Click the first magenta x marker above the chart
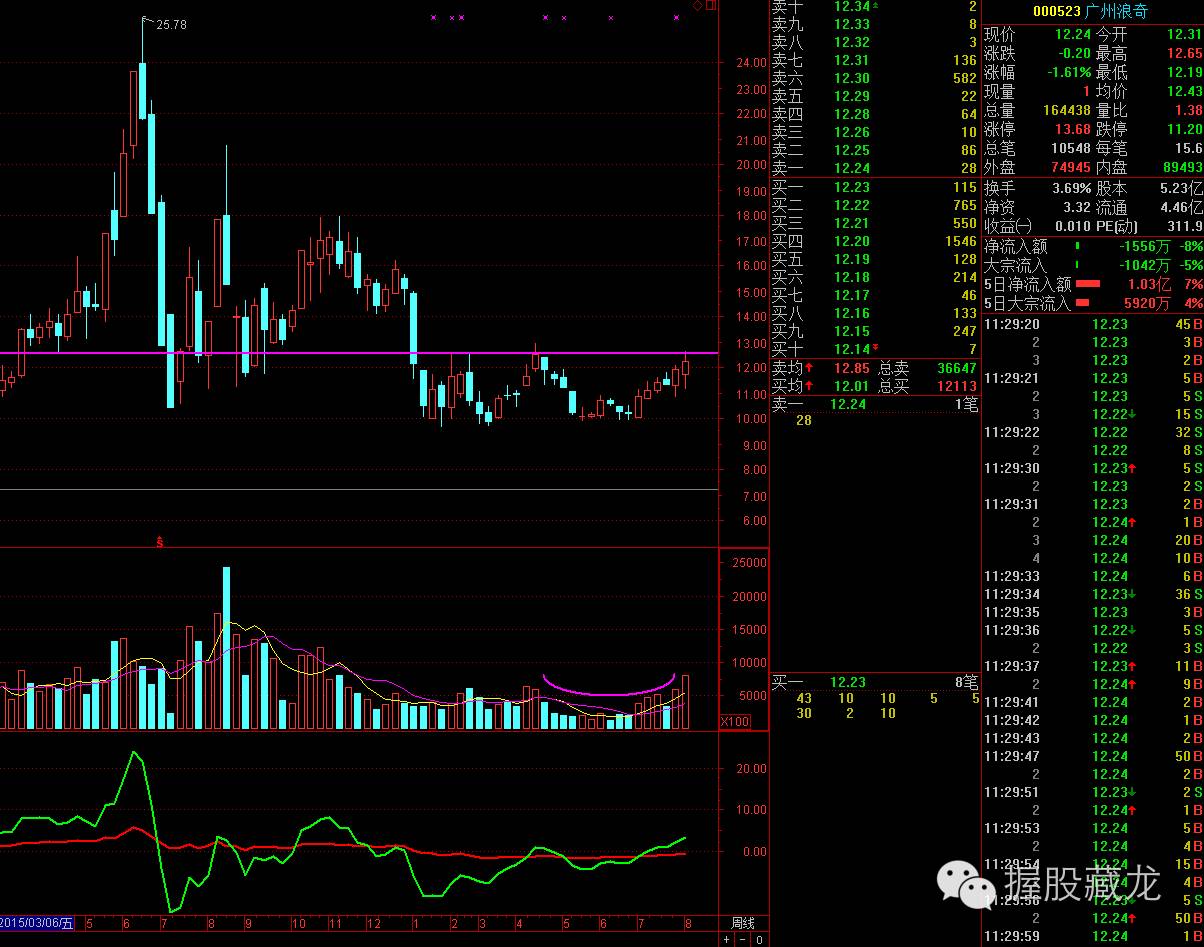Image resolution: width=1204 pixels, height=947 pixels. coord(433,18)
